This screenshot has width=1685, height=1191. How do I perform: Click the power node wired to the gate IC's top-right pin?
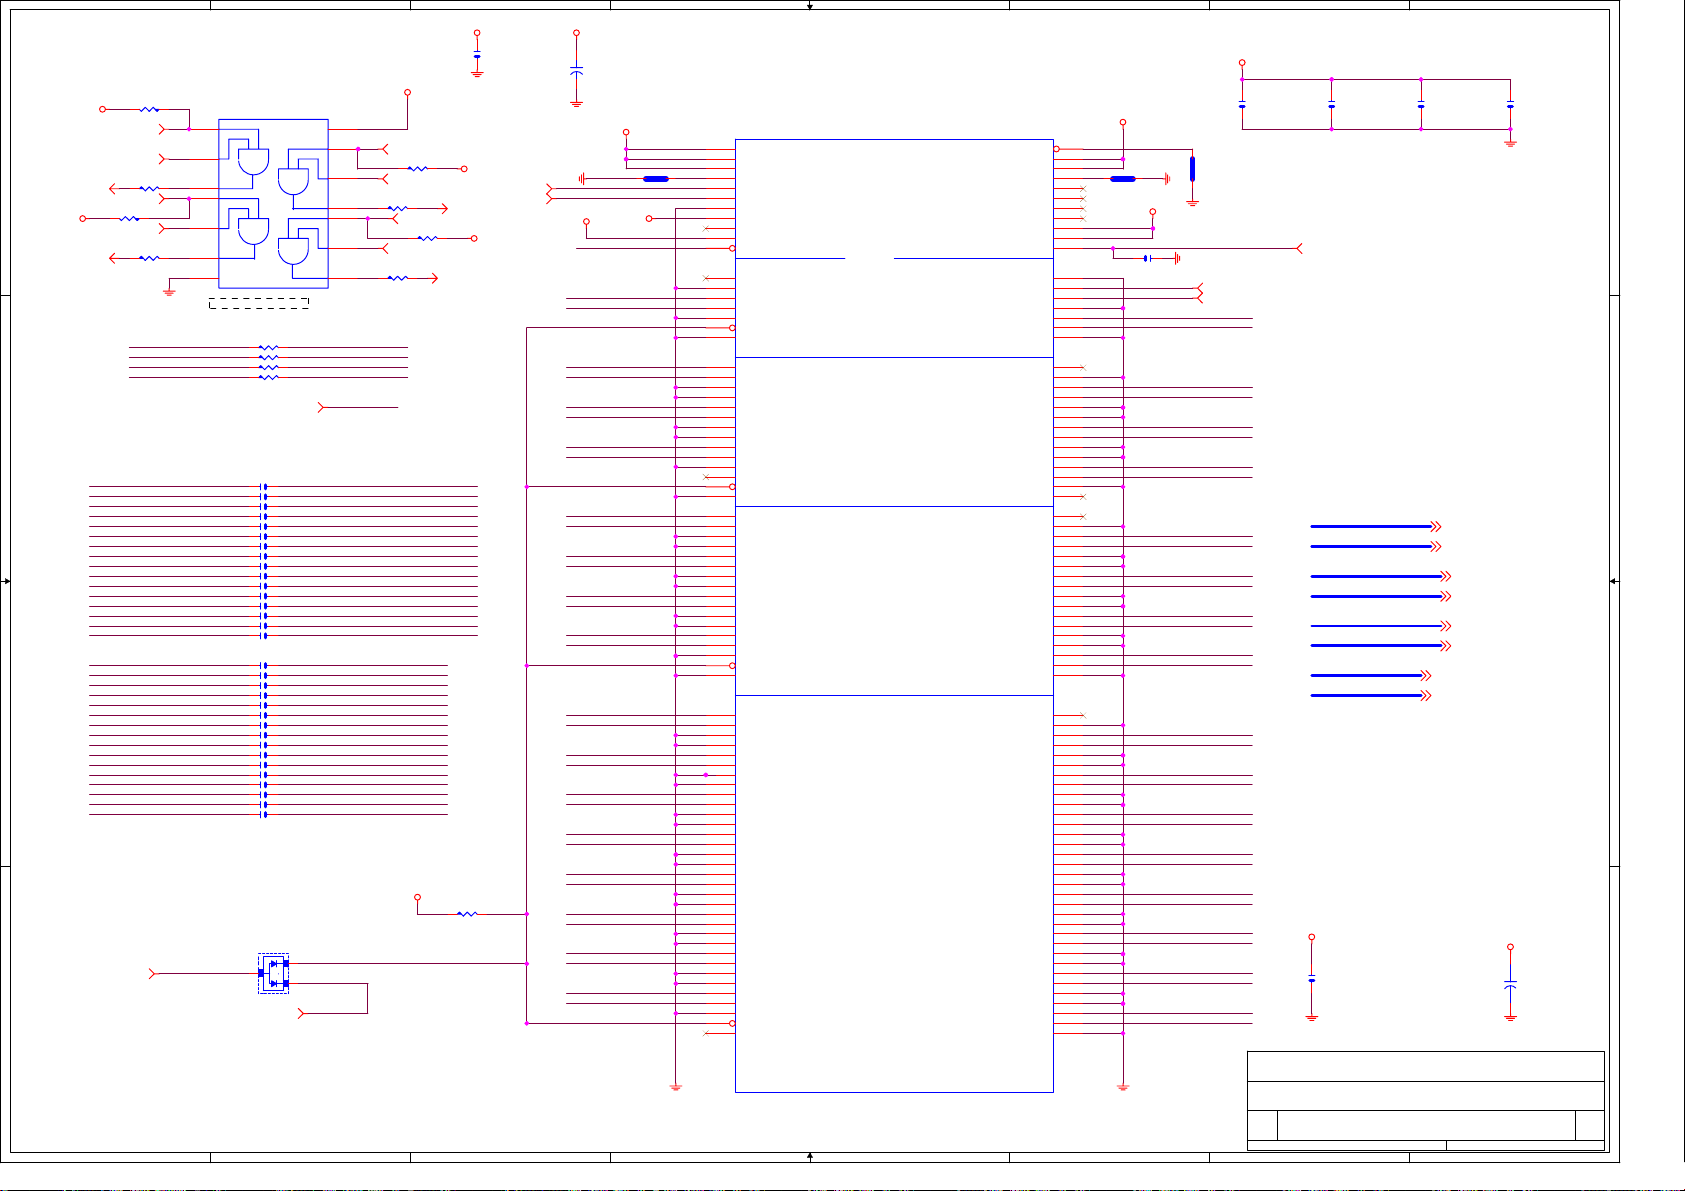[407, 92]
